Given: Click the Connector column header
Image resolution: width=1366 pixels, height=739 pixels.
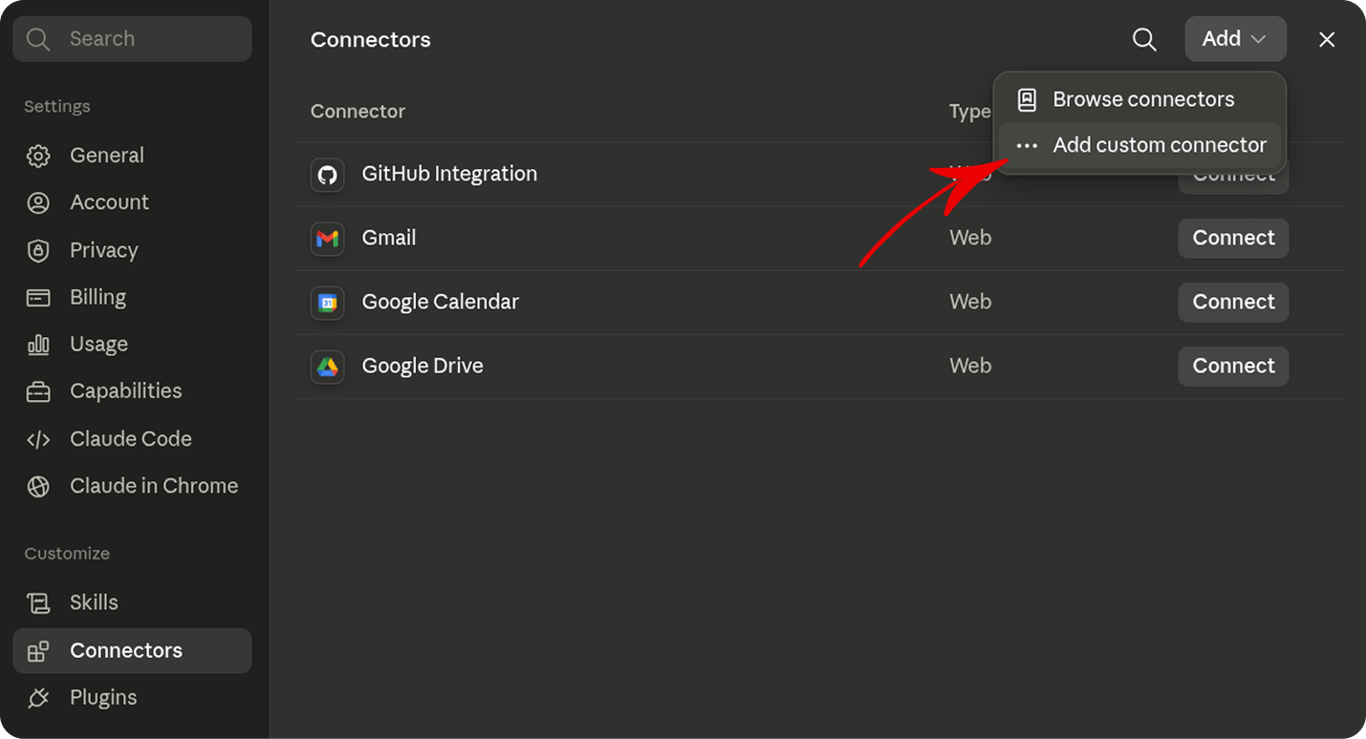Looking at the screenshot, I should [x=358, y=111].
